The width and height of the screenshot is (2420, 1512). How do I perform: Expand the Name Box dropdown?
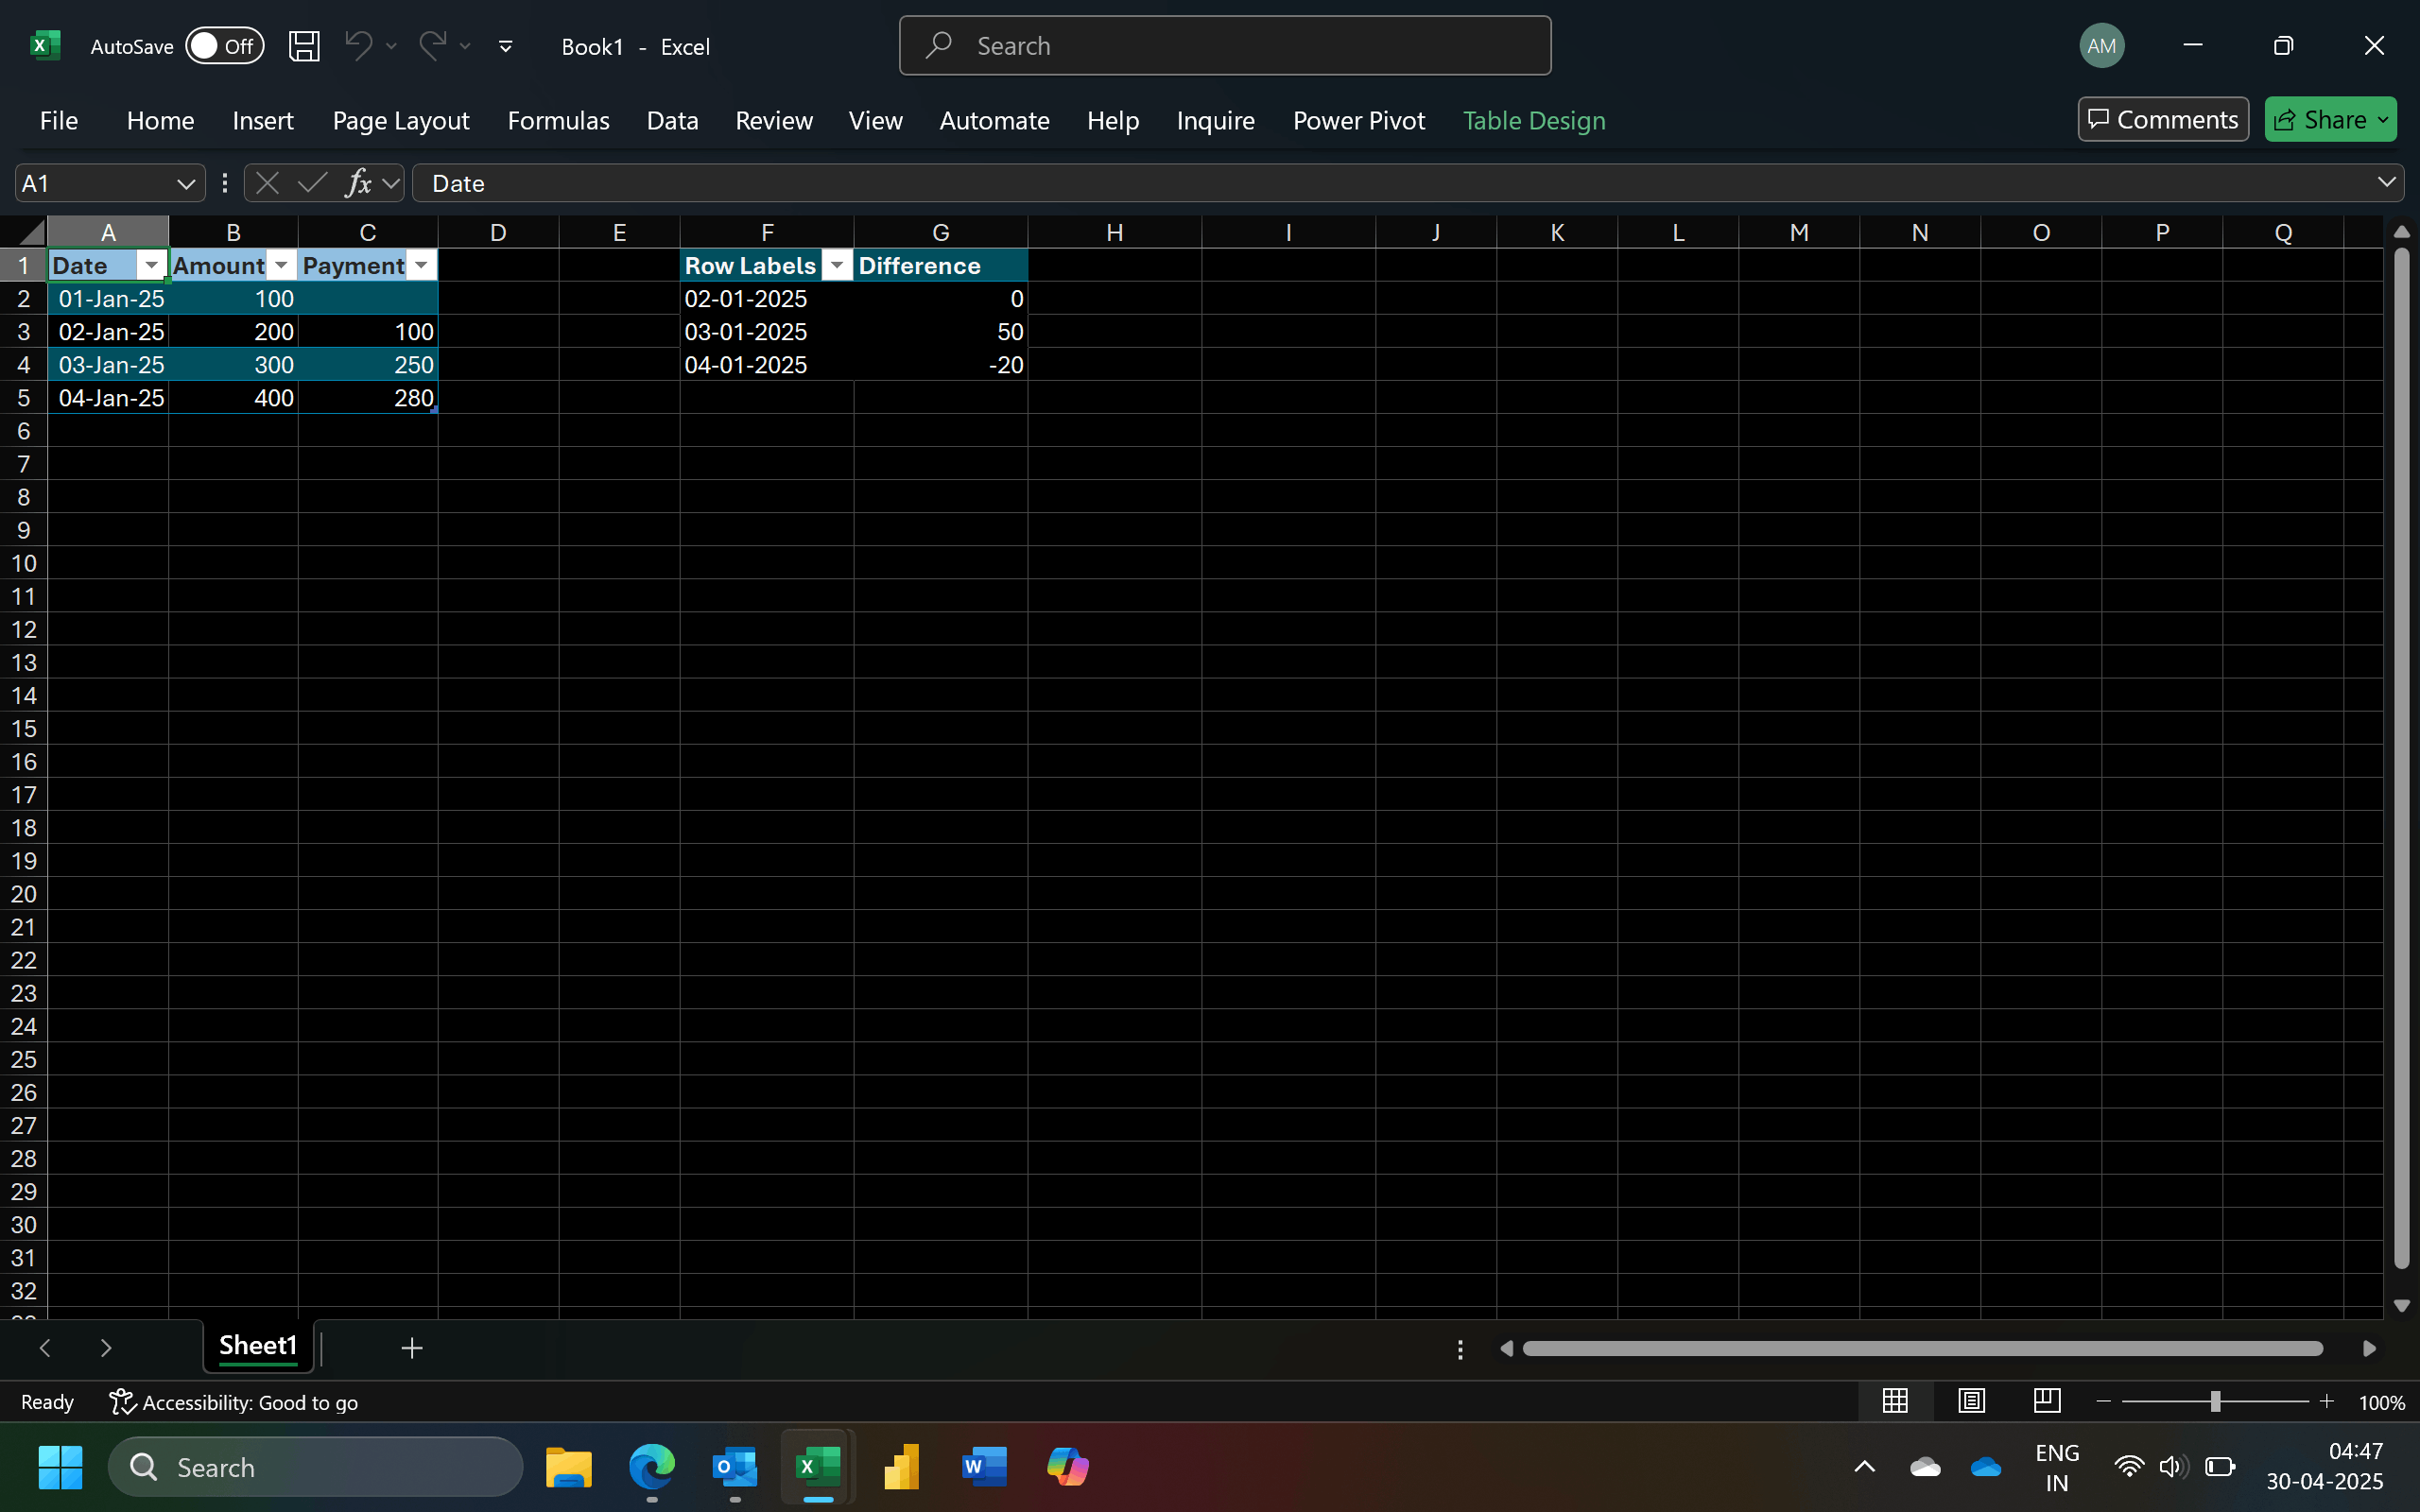pos(185,184)
